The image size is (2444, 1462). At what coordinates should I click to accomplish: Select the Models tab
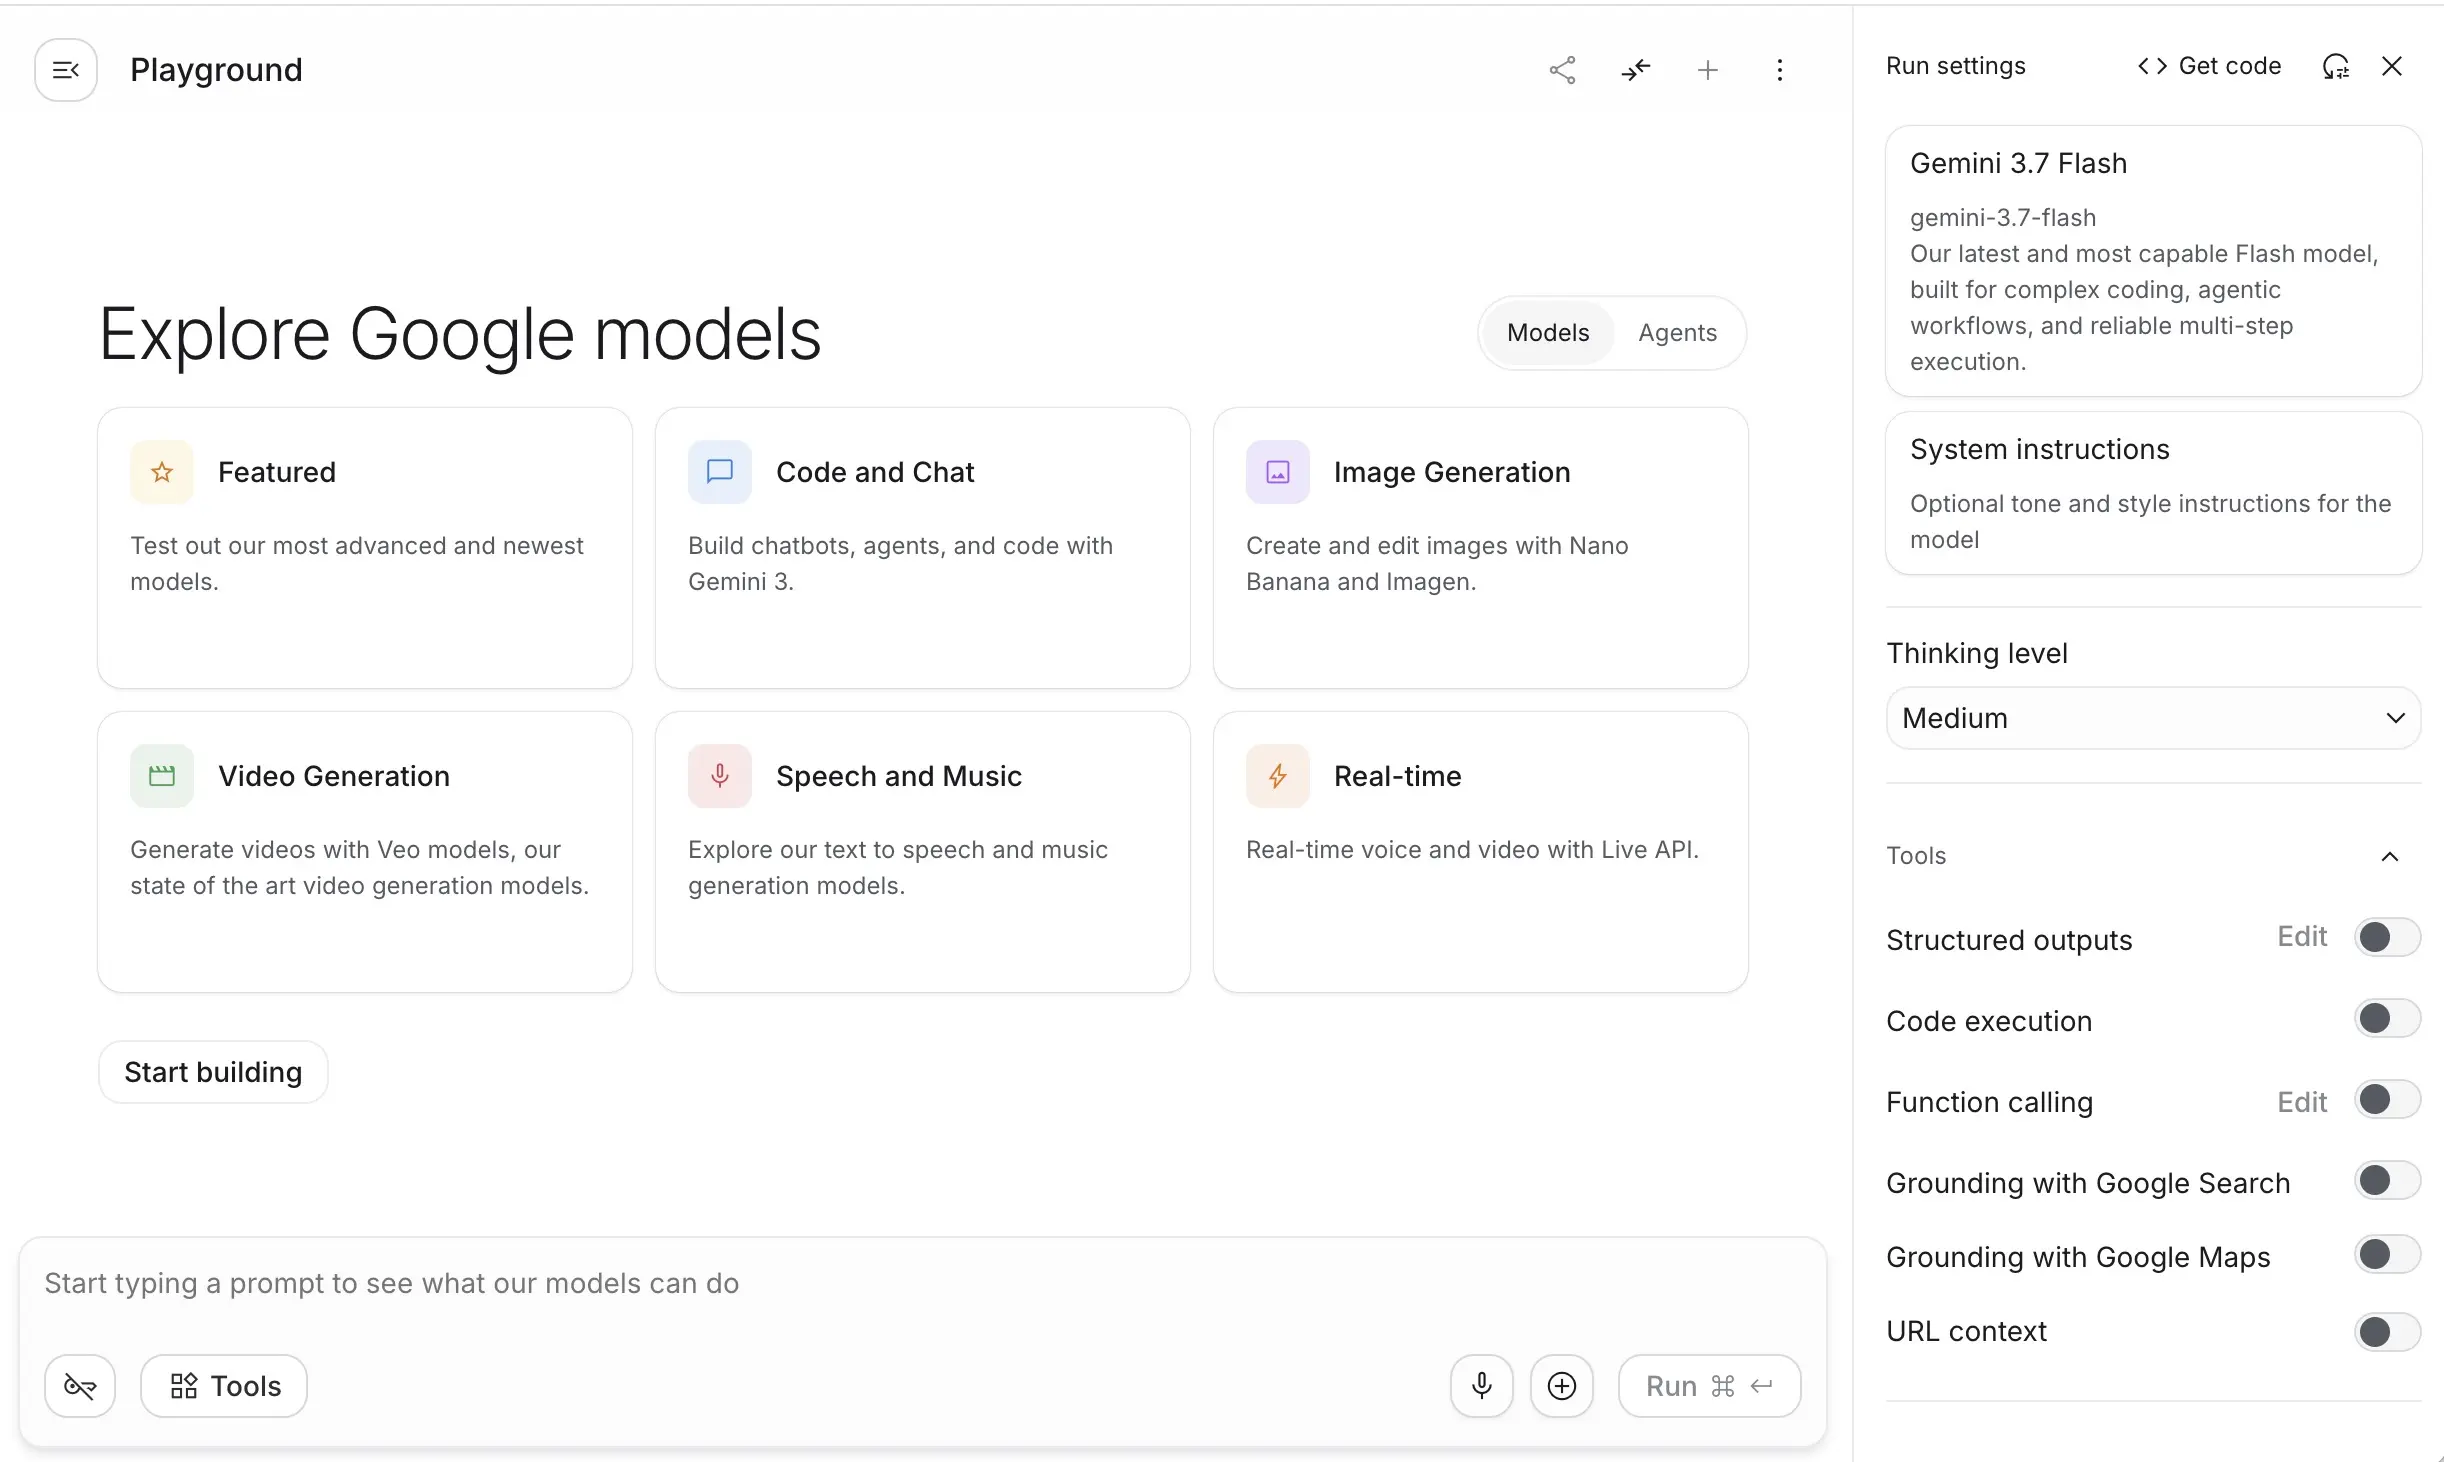1548,333
